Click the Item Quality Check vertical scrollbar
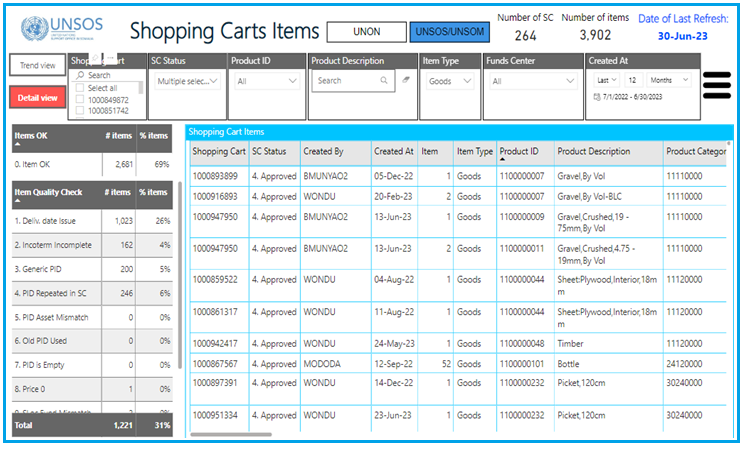This screenshot has width=744, height=449. (x=180, y=275)
